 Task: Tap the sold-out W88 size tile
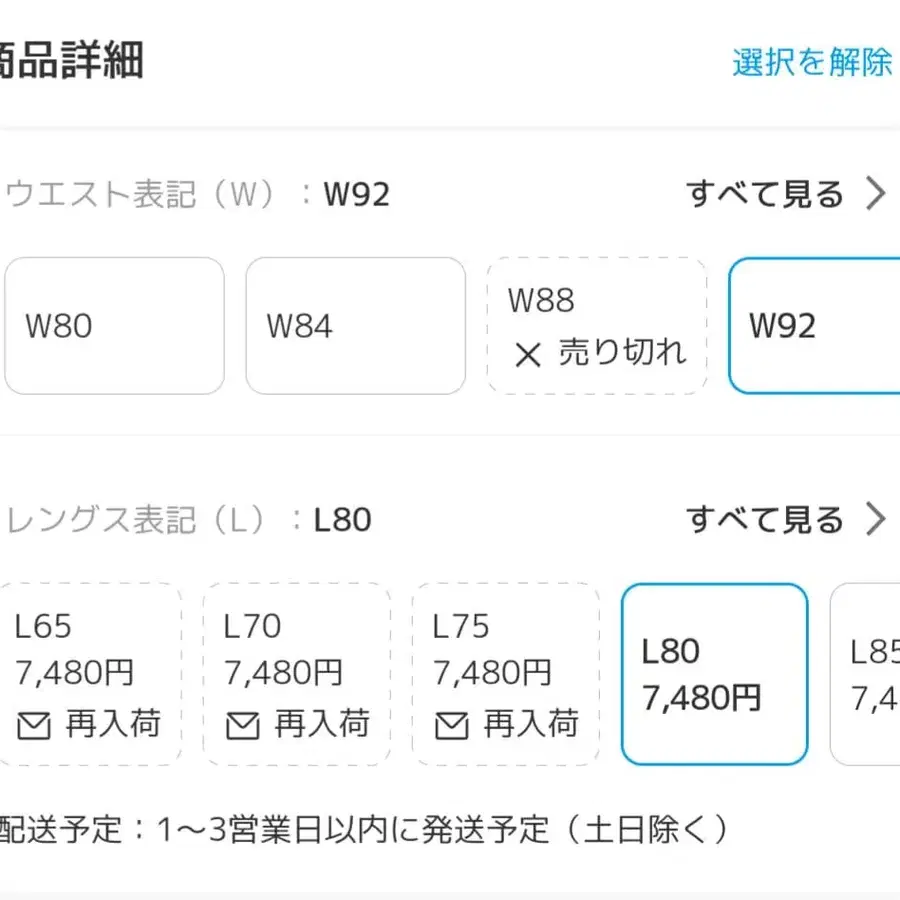click(x=597, y=326)
